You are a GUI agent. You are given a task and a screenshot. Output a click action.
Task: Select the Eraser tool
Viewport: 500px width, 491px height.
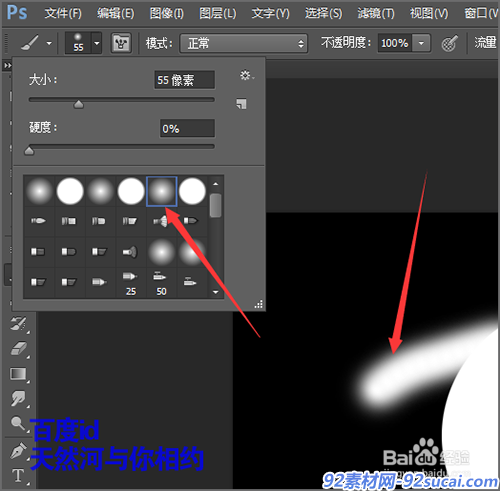click(x=19, y=349)
